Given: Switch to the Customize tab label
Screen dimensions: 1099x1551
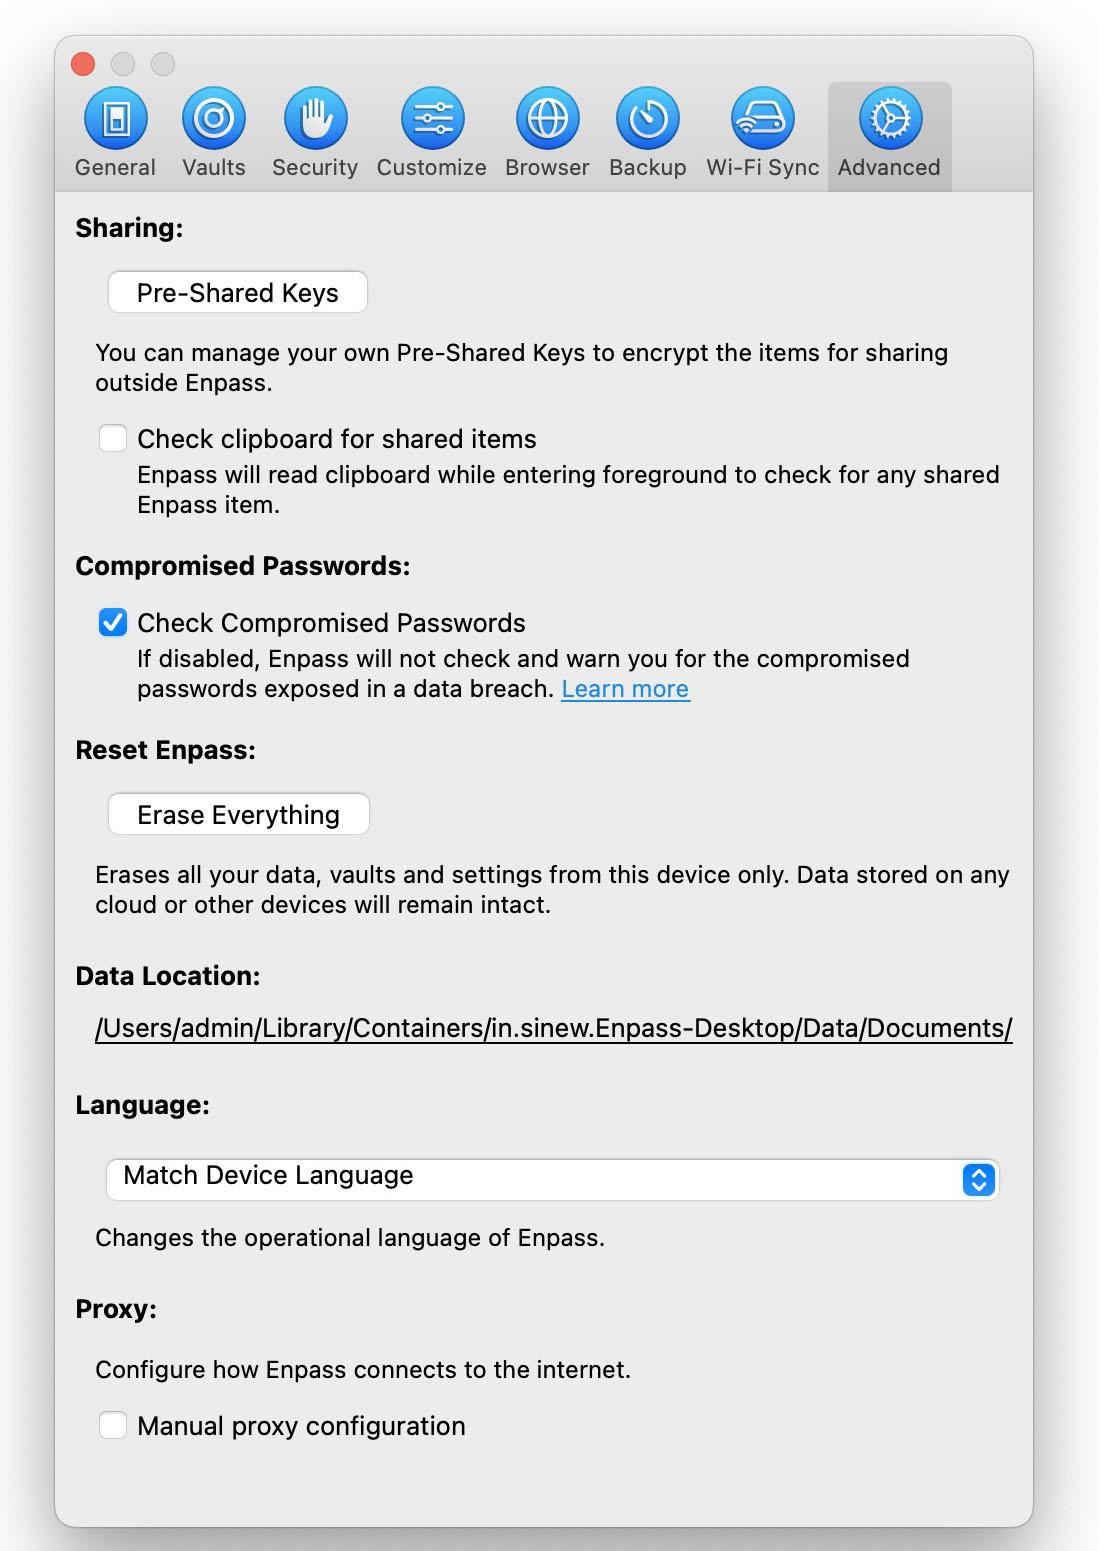Looking at the screenshot, I should tap(432, 167).
